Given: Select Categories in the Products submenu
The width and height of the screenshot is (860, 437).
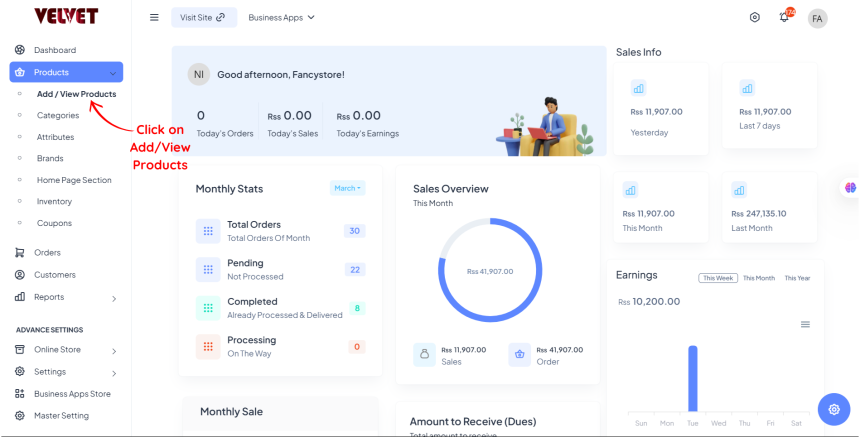Looking at the screenshot, I should pyautogui.click(x=58, y=116).
